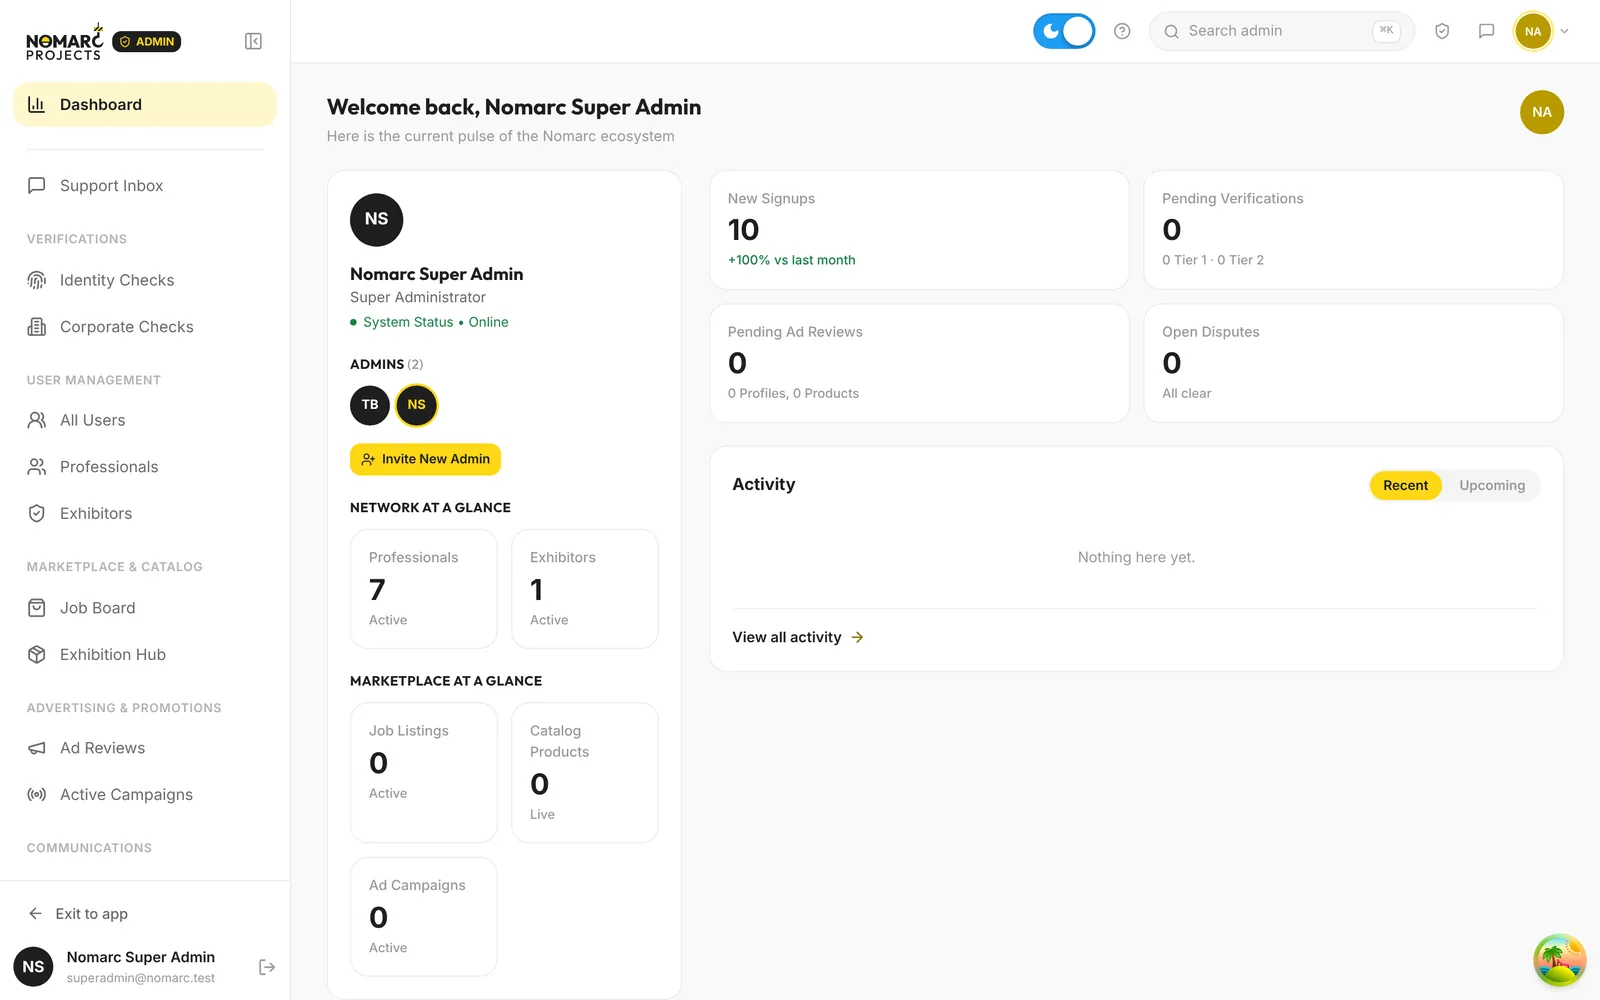Open the messages chat icon in header
Viewport: 1600px width, 1000px height.
point(1486,31)
